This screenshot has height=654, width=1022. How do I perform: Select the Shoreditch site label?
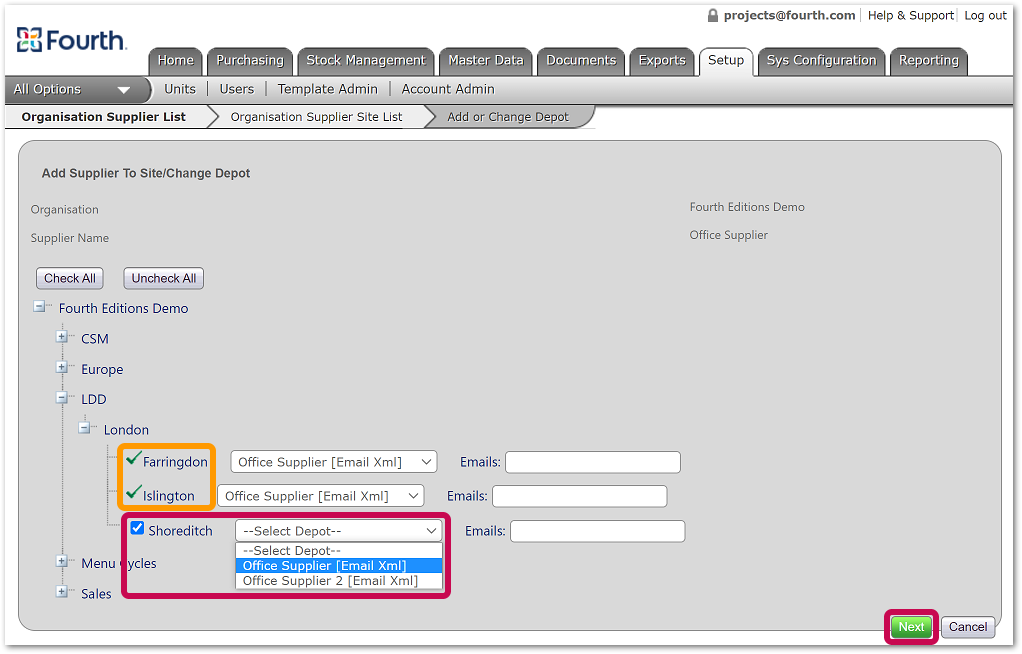(x=181, y=531)
